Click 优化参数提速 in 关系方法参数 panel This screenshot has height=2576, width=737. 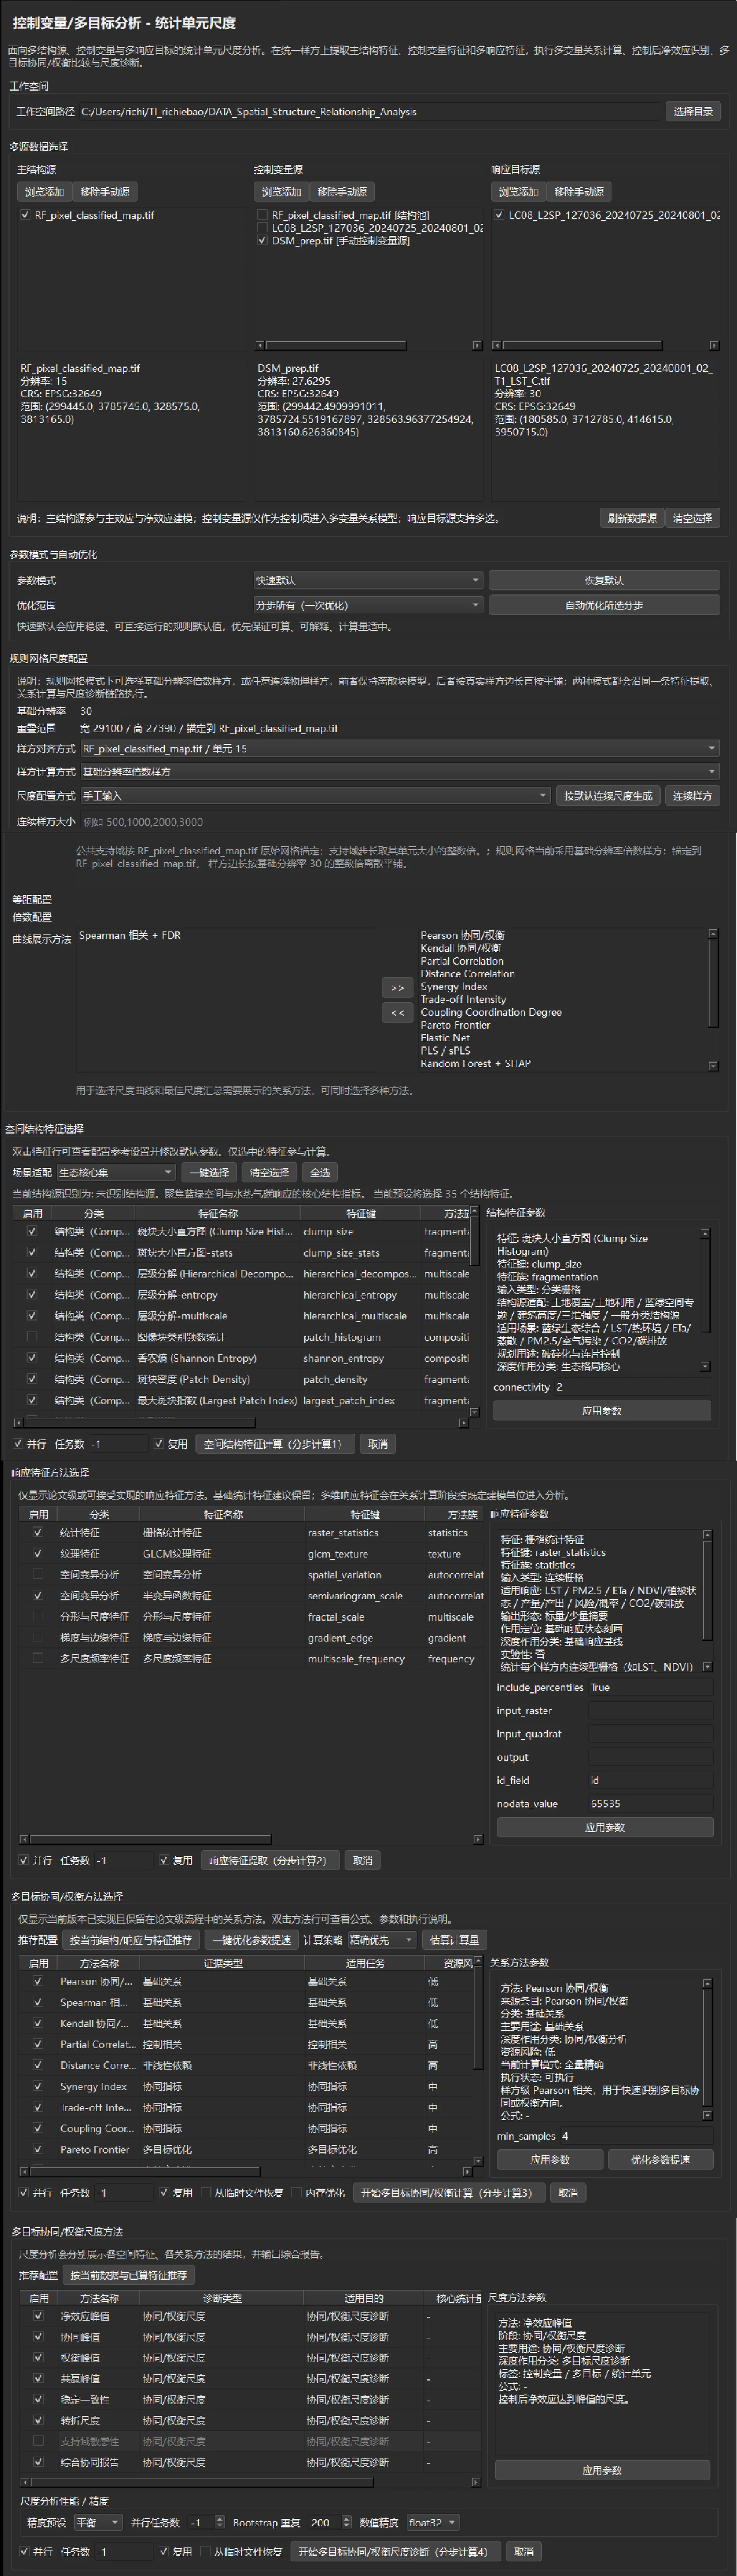661,2160
